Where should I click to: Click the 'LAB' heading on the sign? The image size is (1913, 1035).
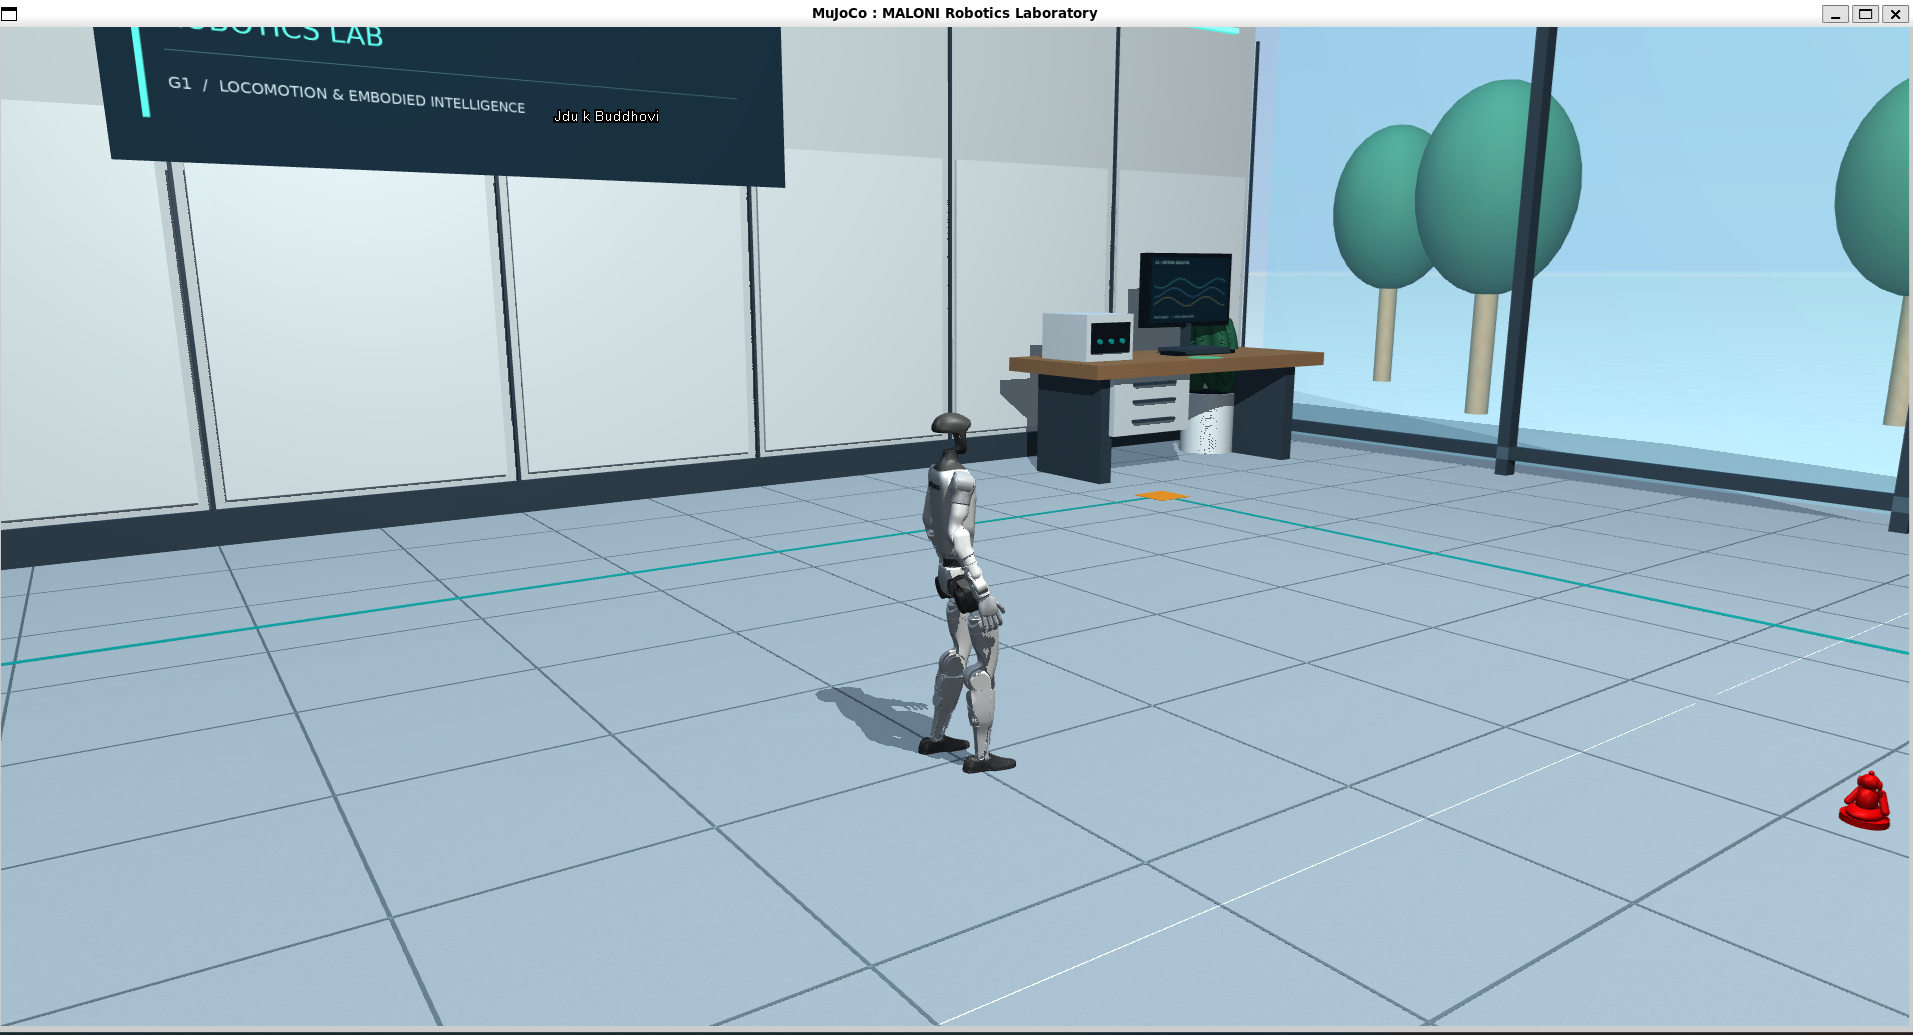click(x=356, y=35)
